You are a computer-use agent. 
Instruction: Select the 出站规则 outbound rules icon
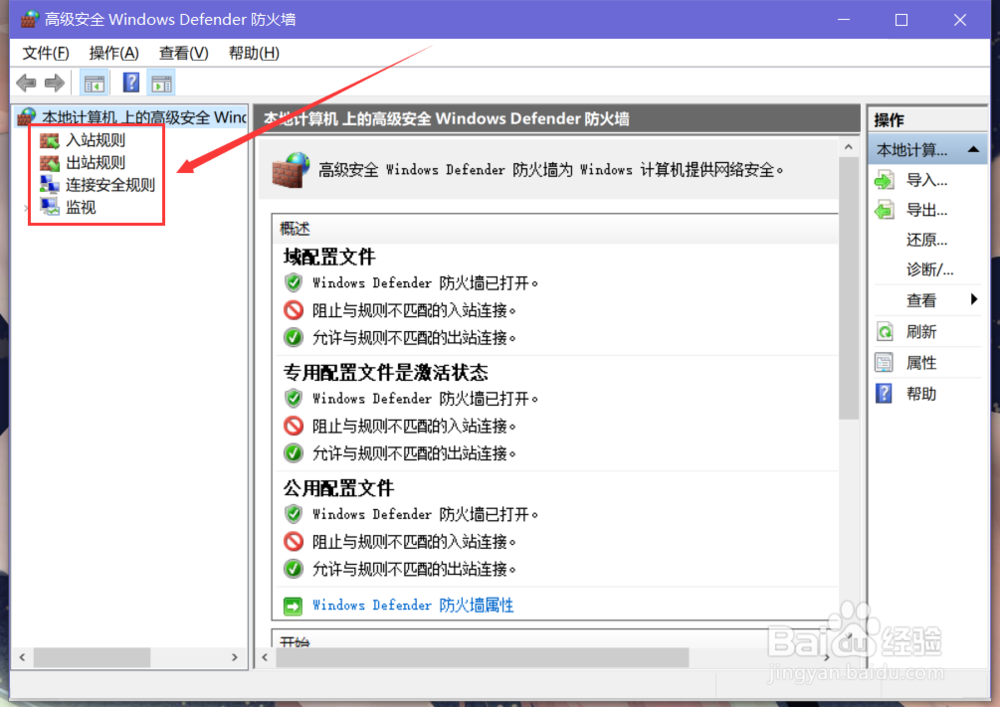tap(49, 163)
